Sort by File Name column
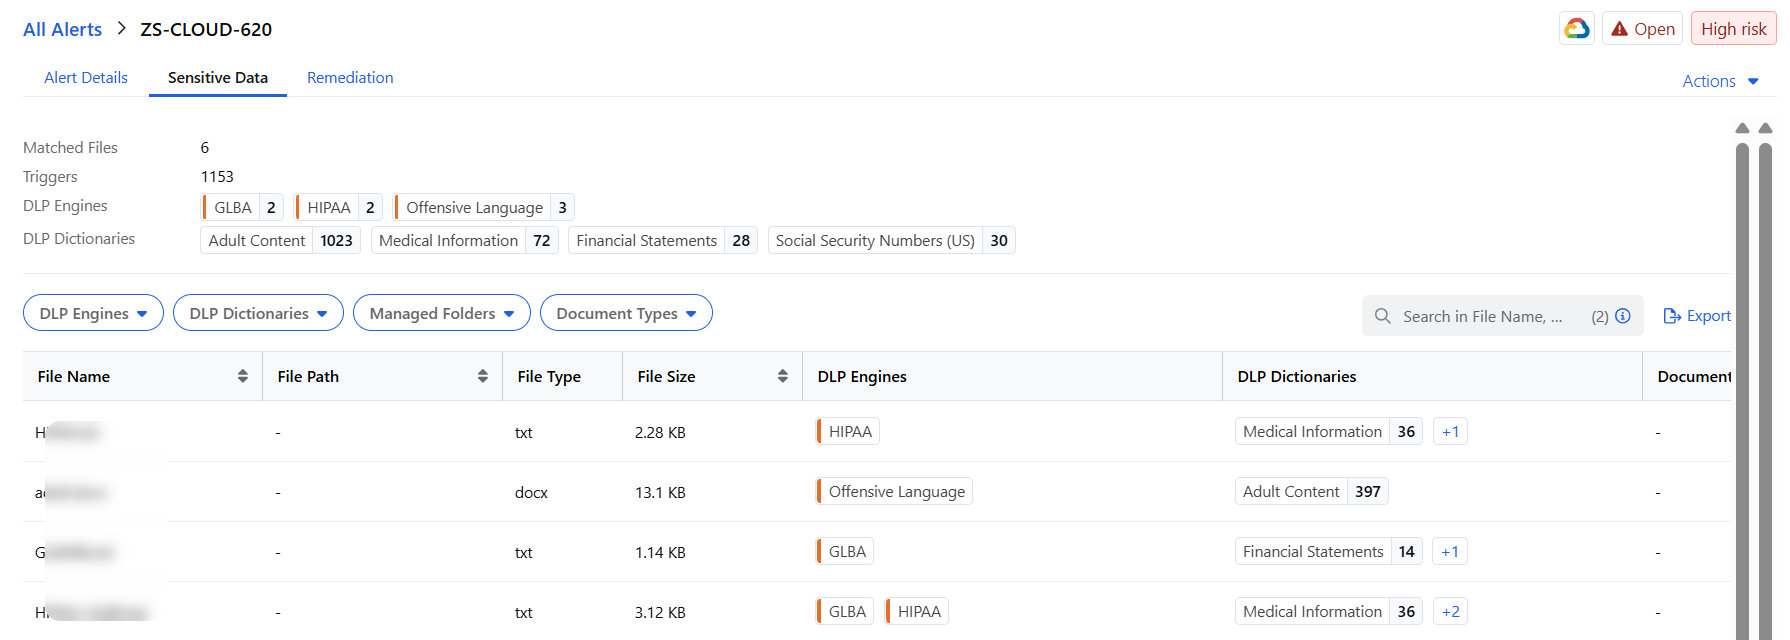Image resolution: width=1790 pixels, height=640 pixels. click(242, 376)
